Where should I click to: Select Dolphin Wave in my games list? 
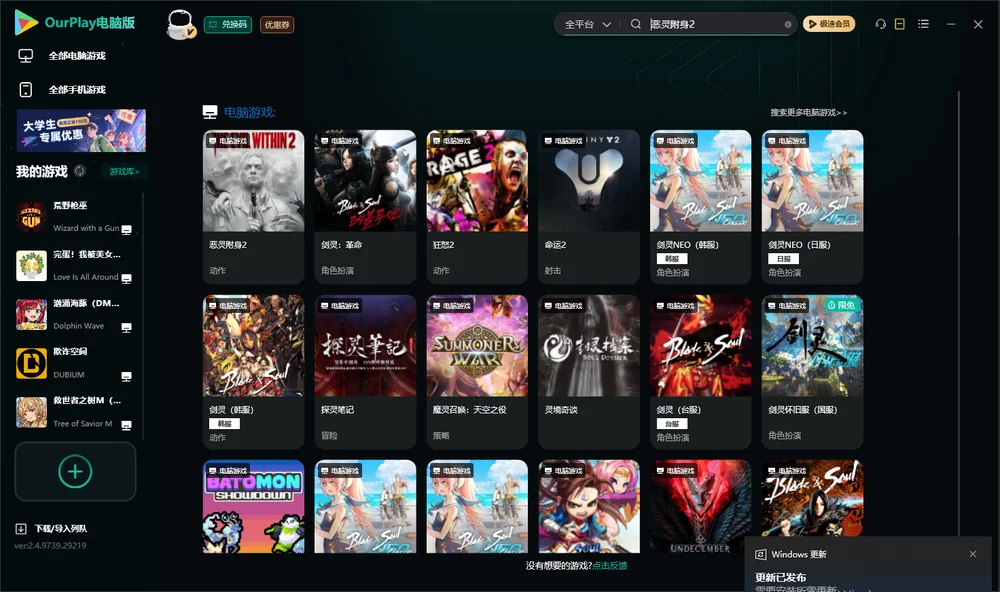tap(75, 314)
